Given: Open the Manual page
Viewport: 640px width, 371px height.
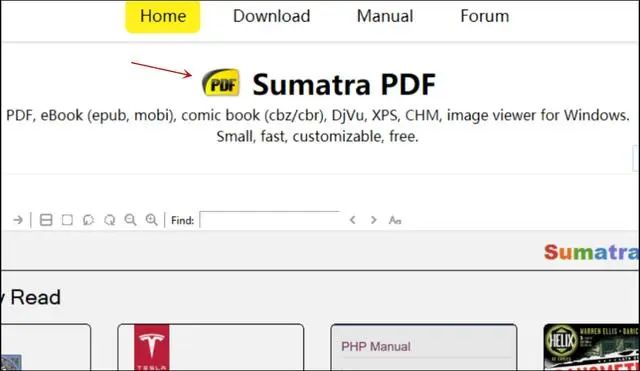Looking at the screenshot, I should [x=385, y=16].
